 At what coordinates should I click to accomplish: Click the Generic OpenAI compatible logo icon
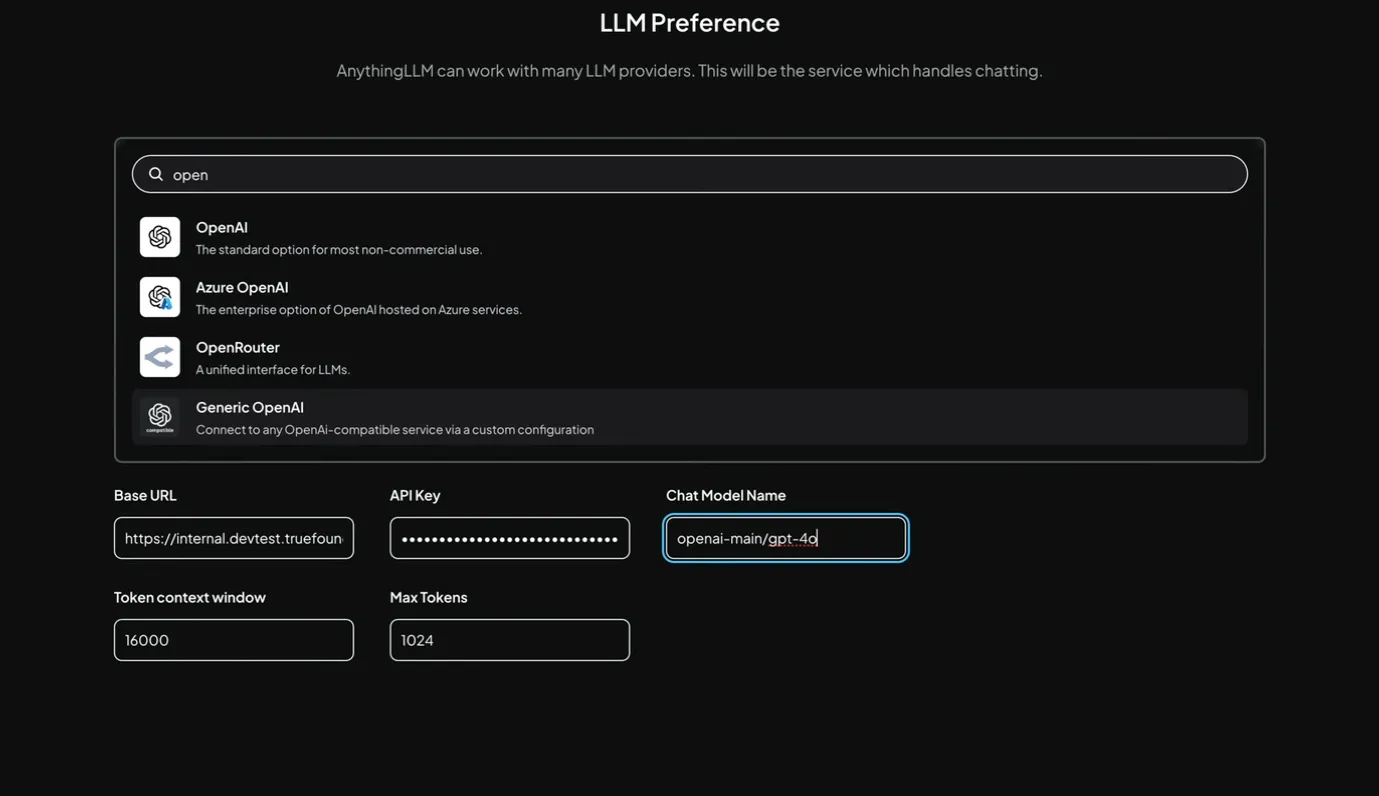tap(160, 417)
